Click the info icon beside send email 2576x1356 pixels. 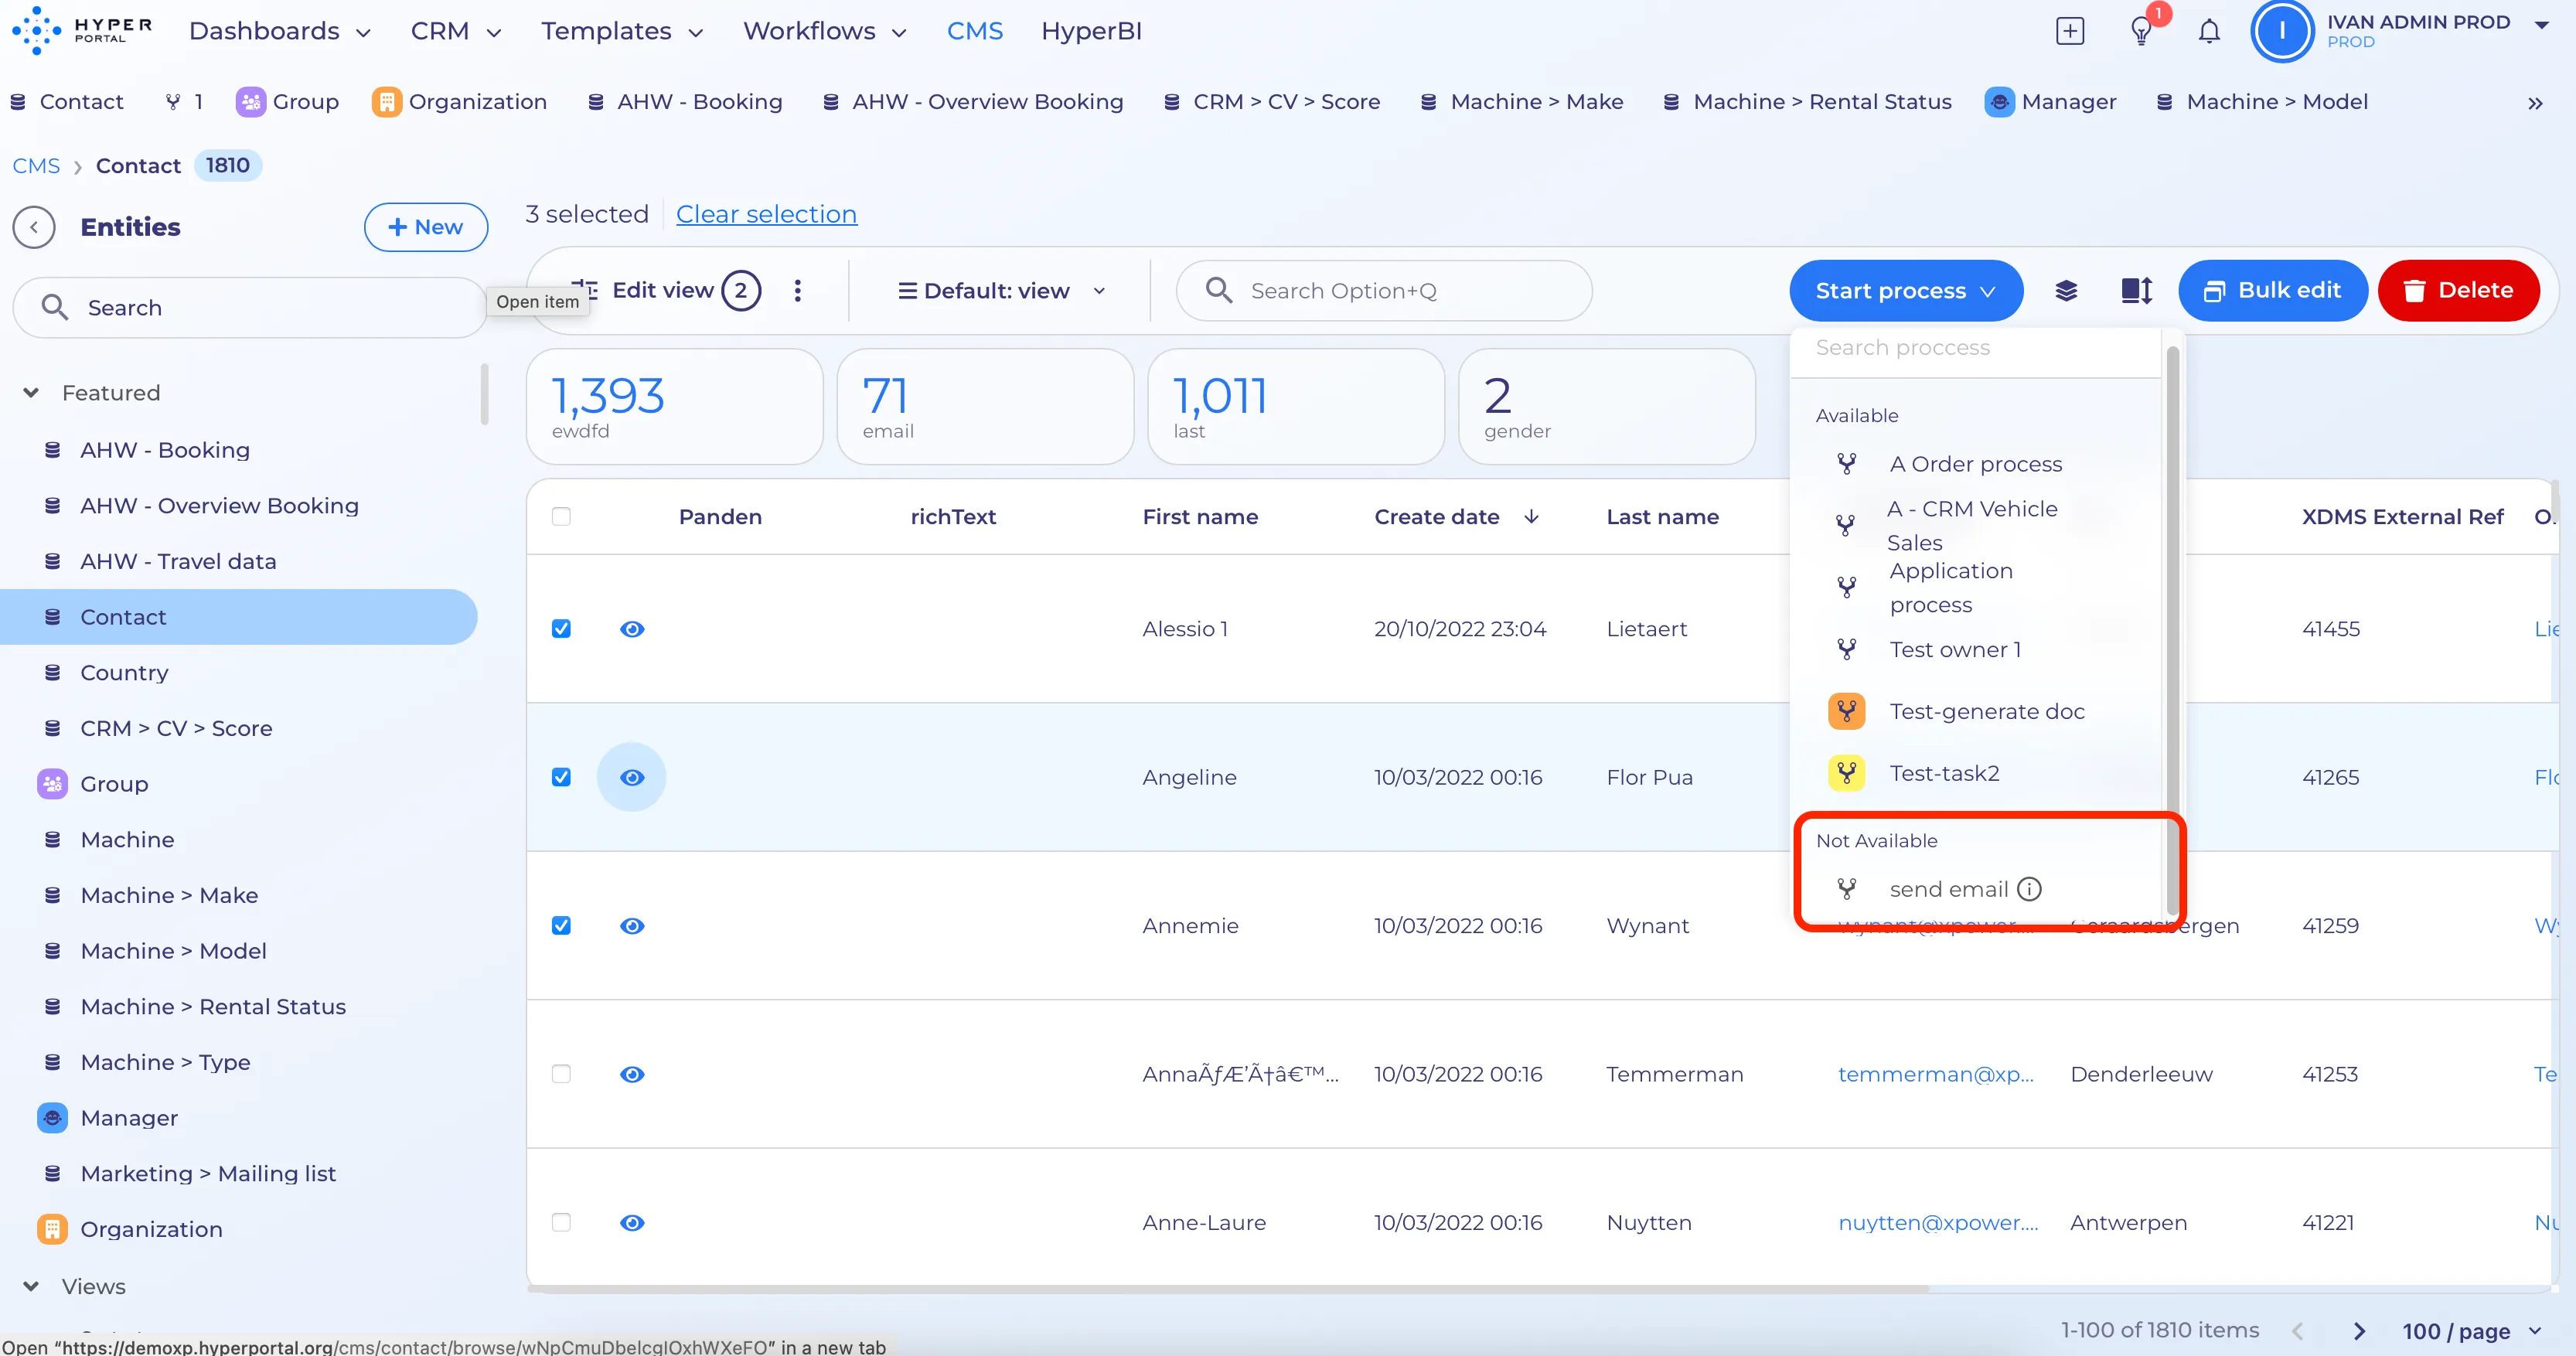coord(2029,888)
